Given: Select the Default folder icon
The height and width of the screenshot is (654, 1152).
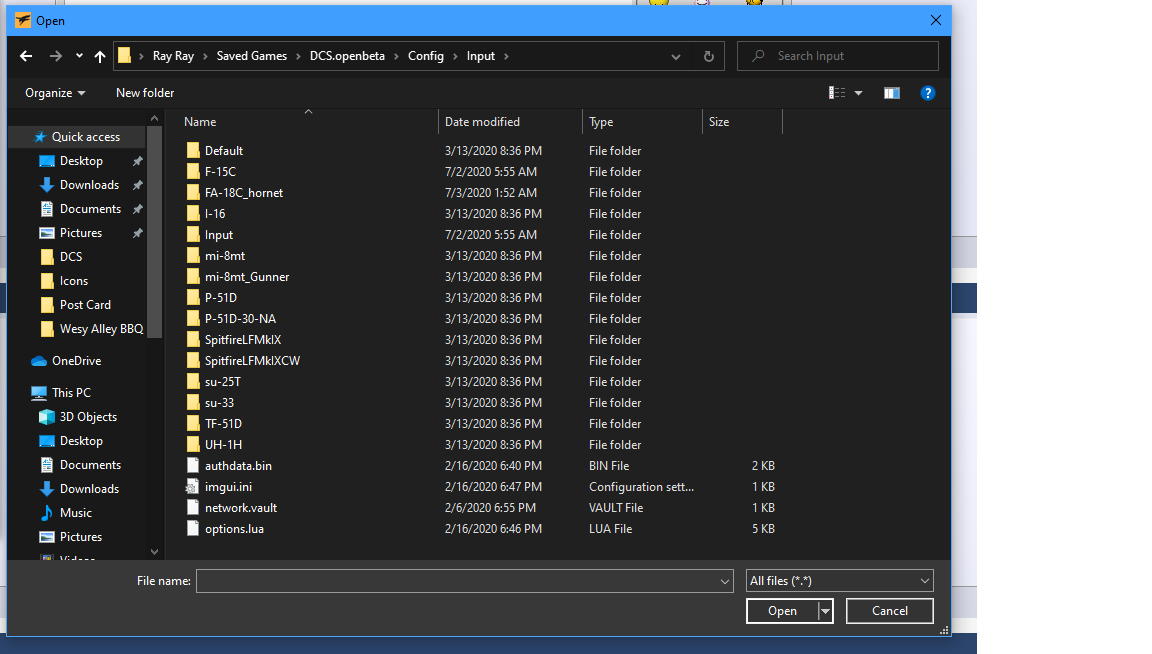Looking at the screenshot, I should point(193,151).
